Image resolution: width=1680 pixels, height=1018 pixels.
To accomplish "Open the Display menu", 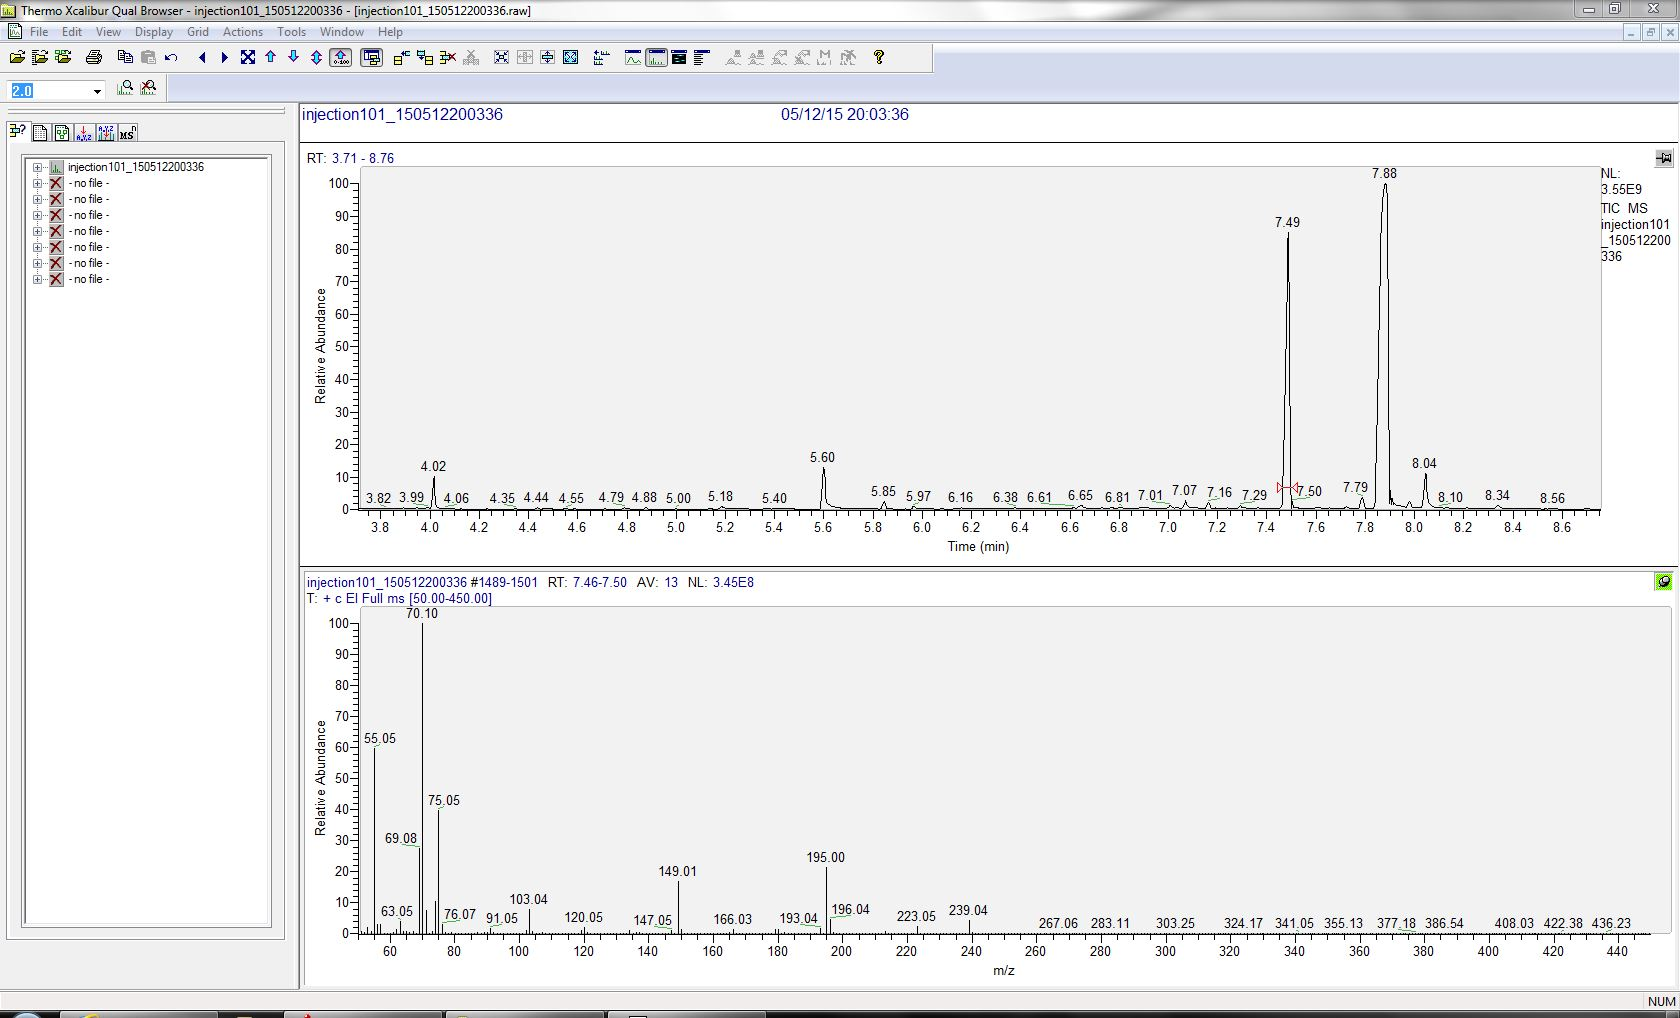I will coord(153,32).
